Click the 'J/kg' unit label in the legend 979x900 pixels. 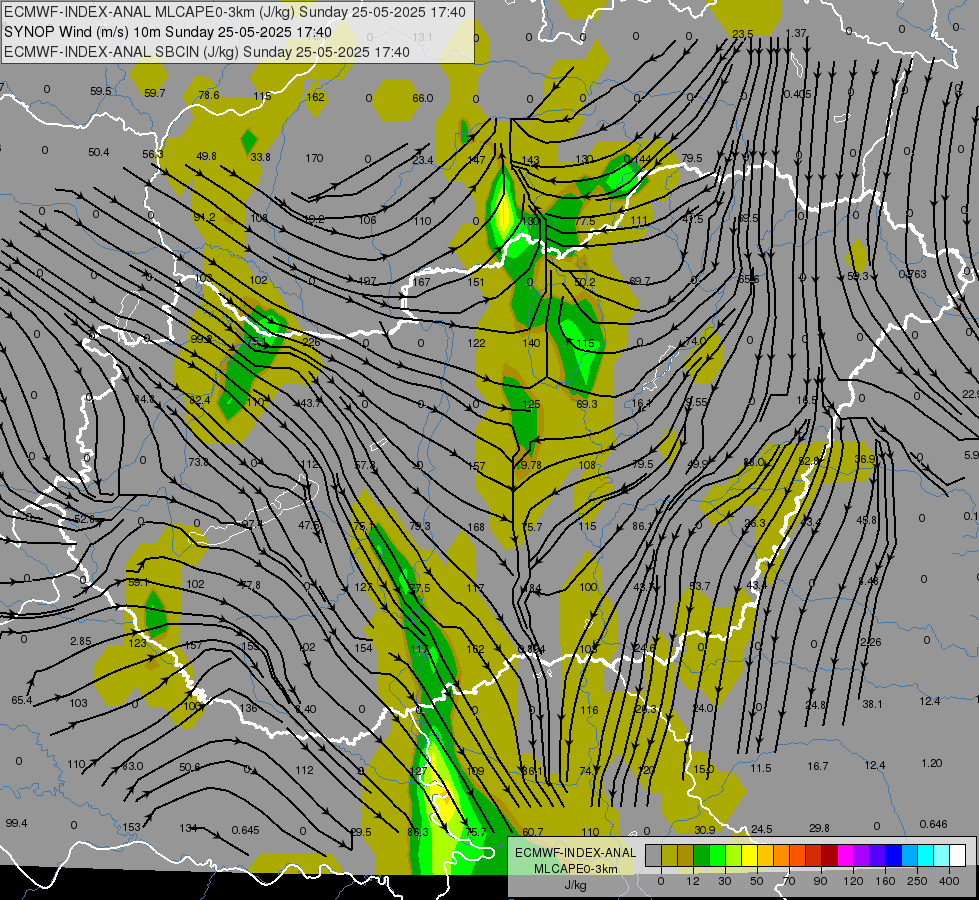coord(575,885)
